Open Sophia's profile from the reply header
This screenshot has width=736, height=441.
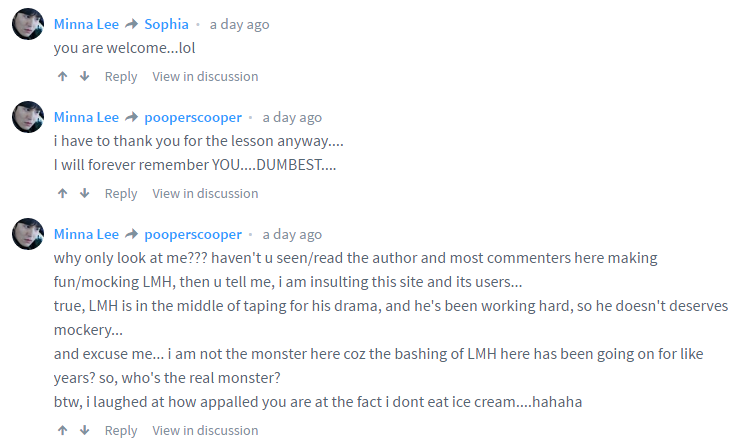tap(166, 24)
